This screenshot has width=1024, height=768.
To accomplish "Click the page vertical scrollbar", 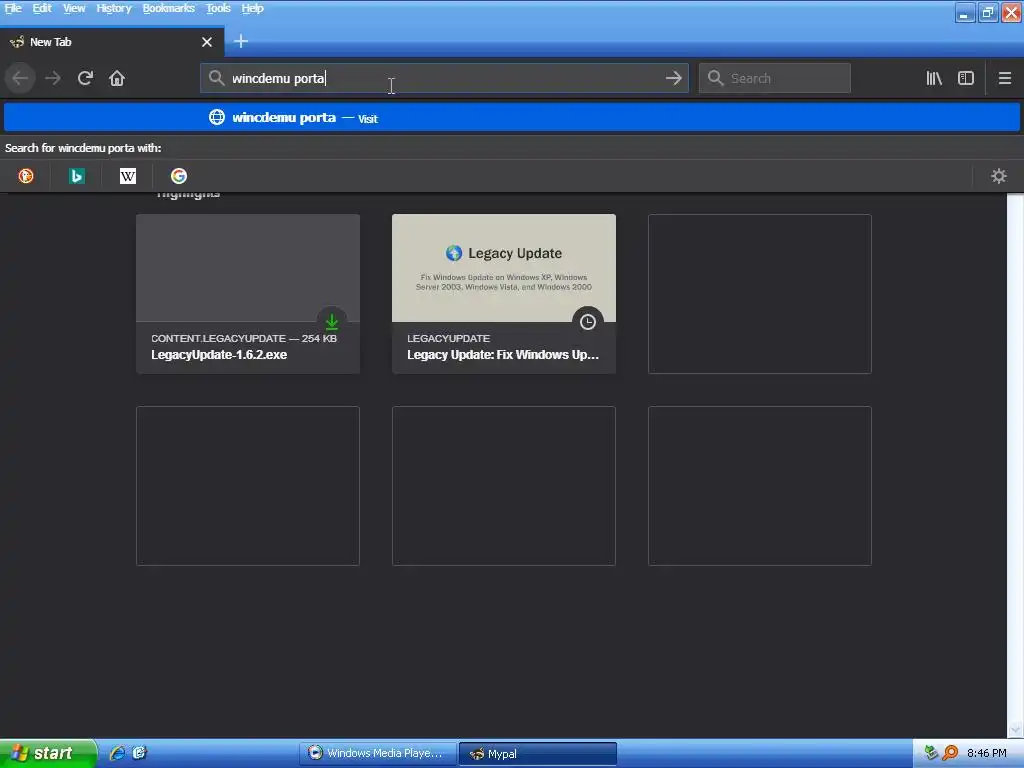I will click(x=1015, y=465).
